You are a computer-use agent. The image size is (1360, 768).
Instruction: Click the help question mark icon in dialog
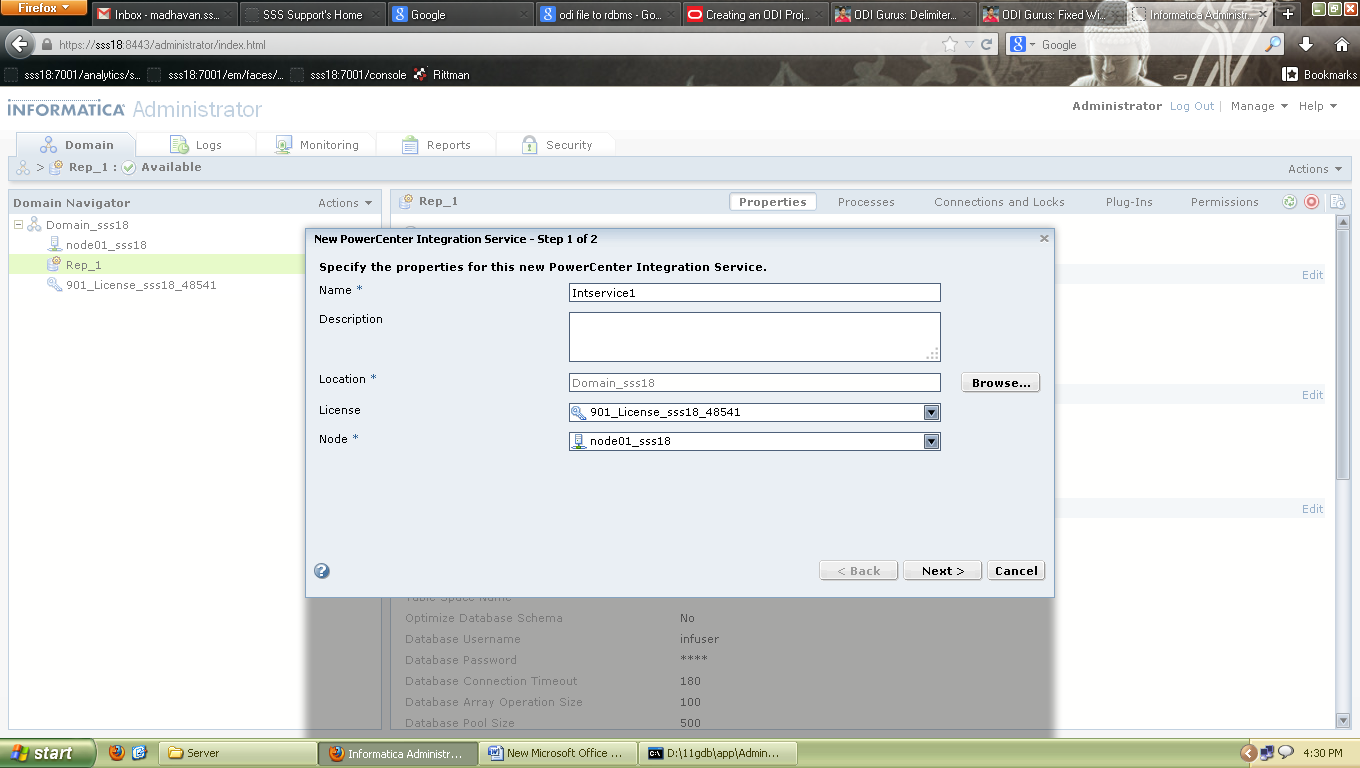(322, 571)
